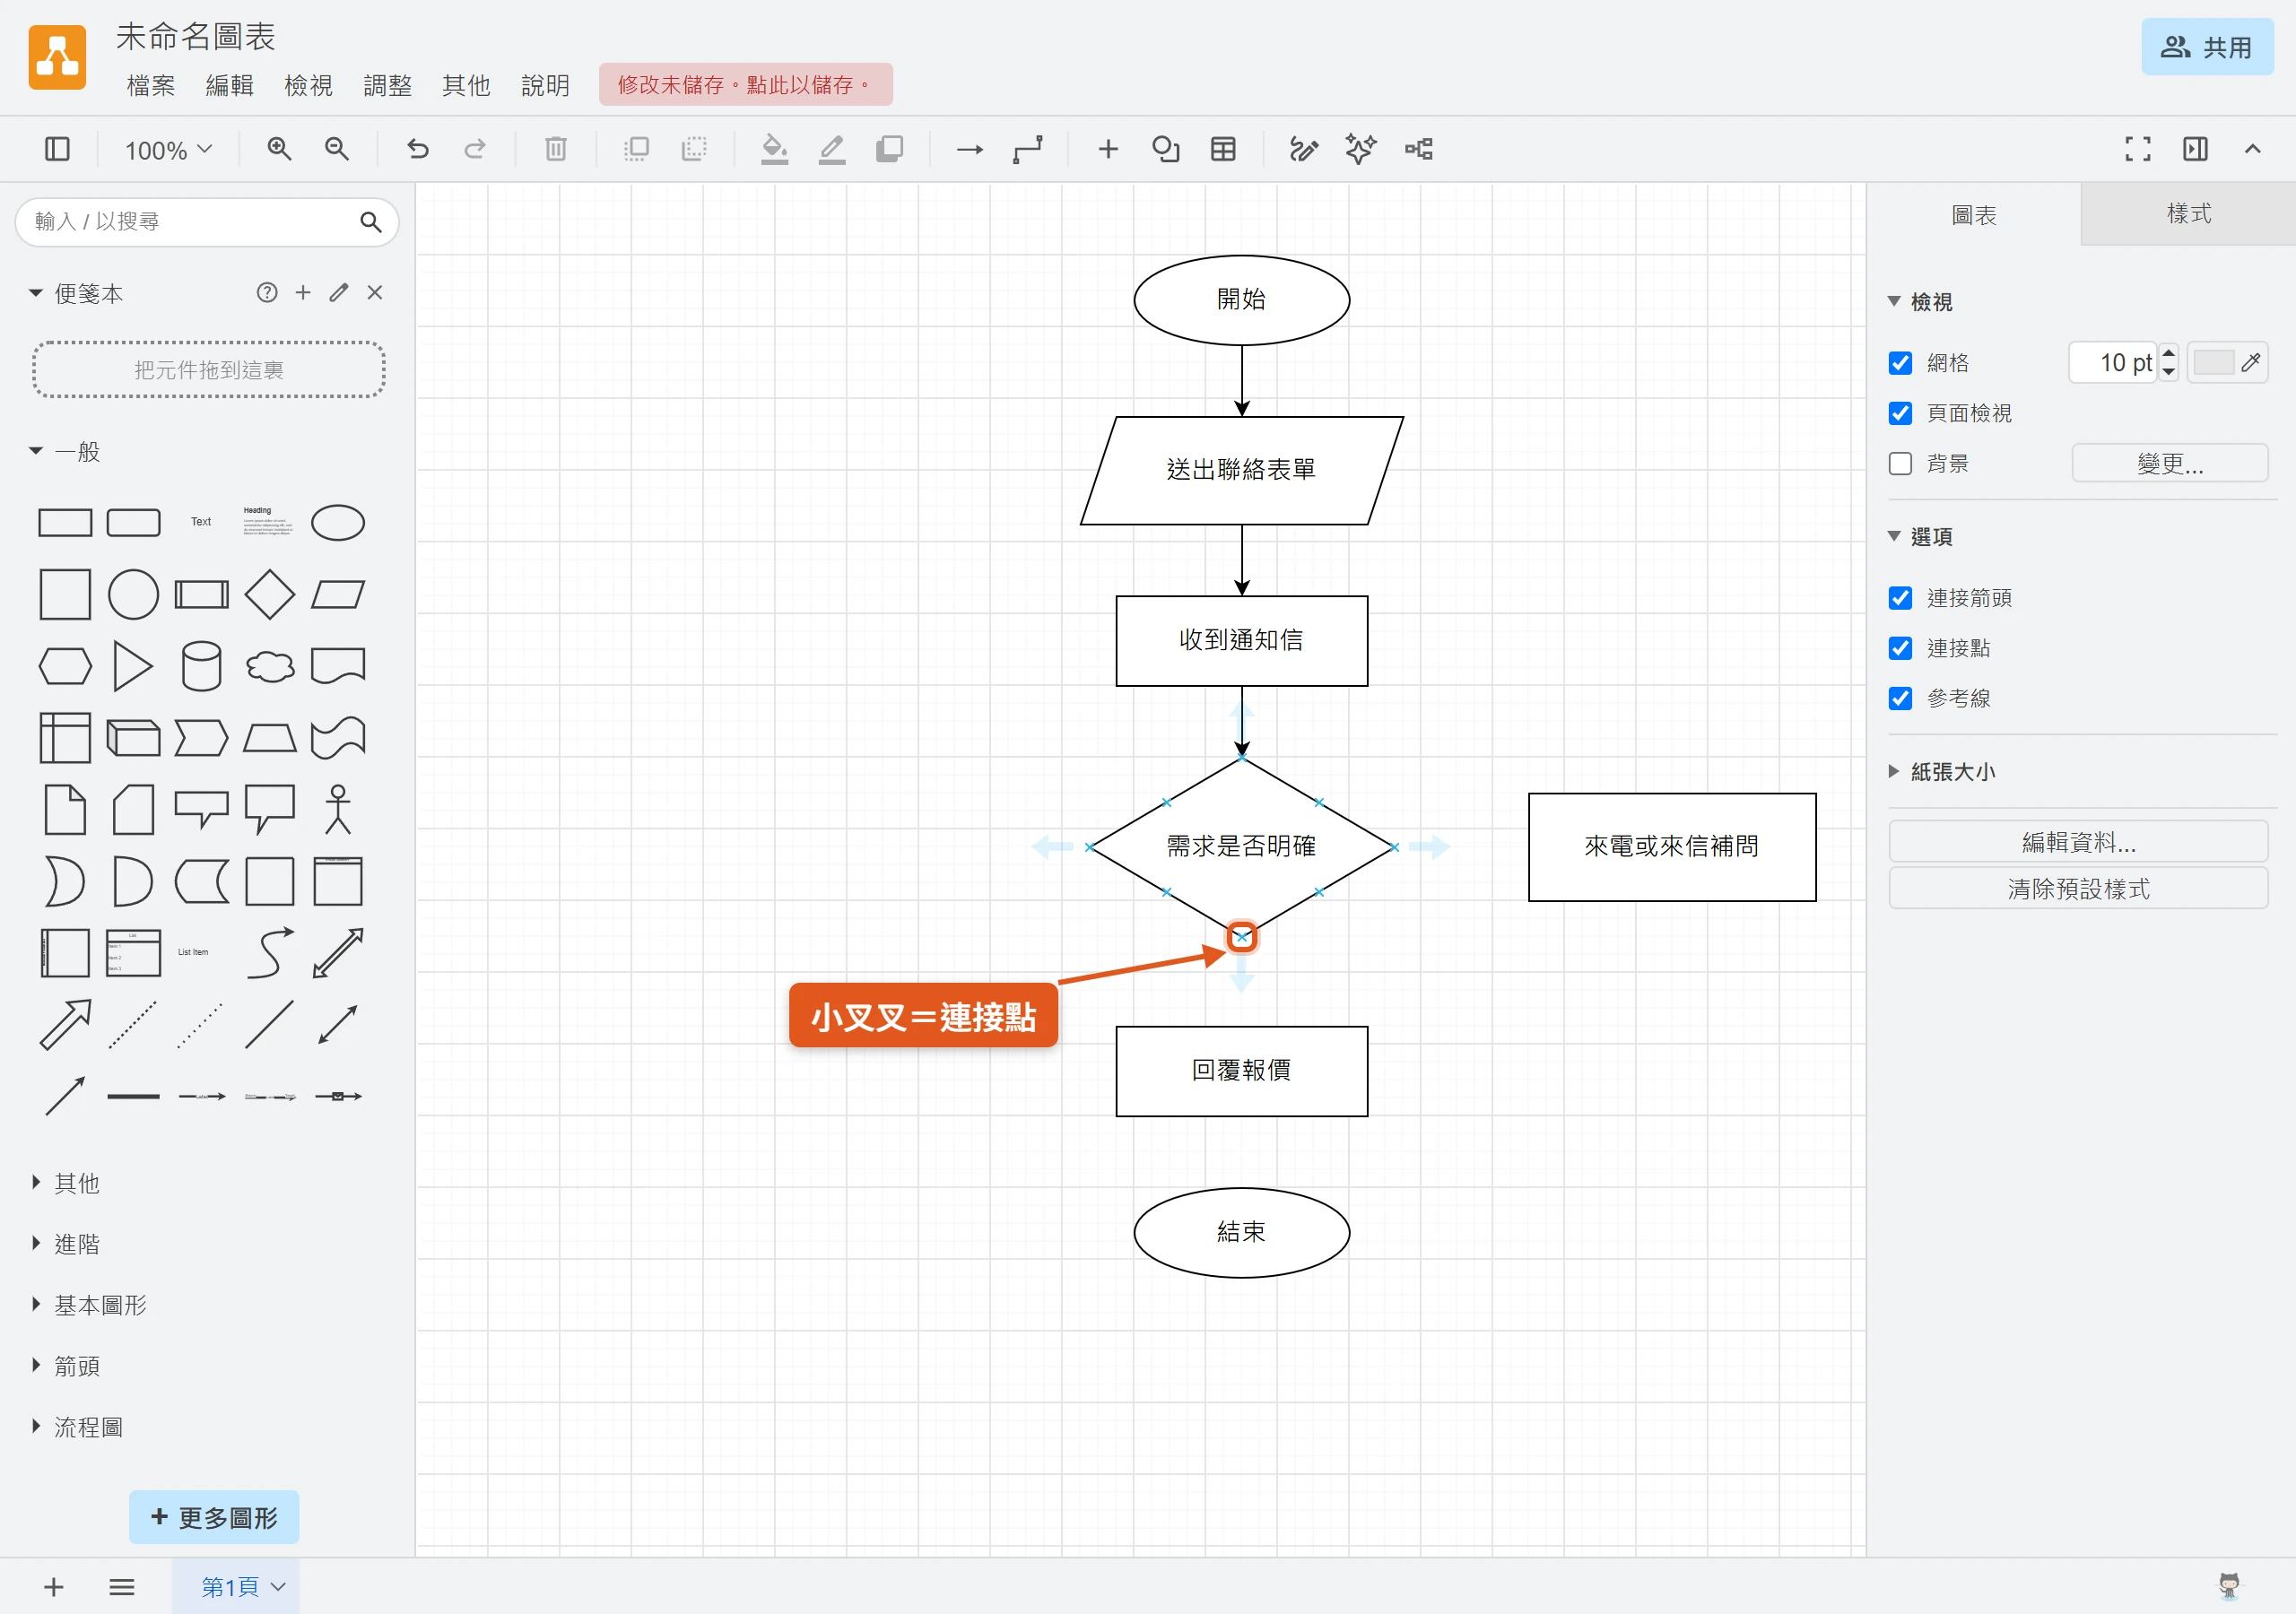Insert a table using the table icon
The height and width of the screenshot is (1614, 2296).
pyautogui.click(x=1223, y=149)
